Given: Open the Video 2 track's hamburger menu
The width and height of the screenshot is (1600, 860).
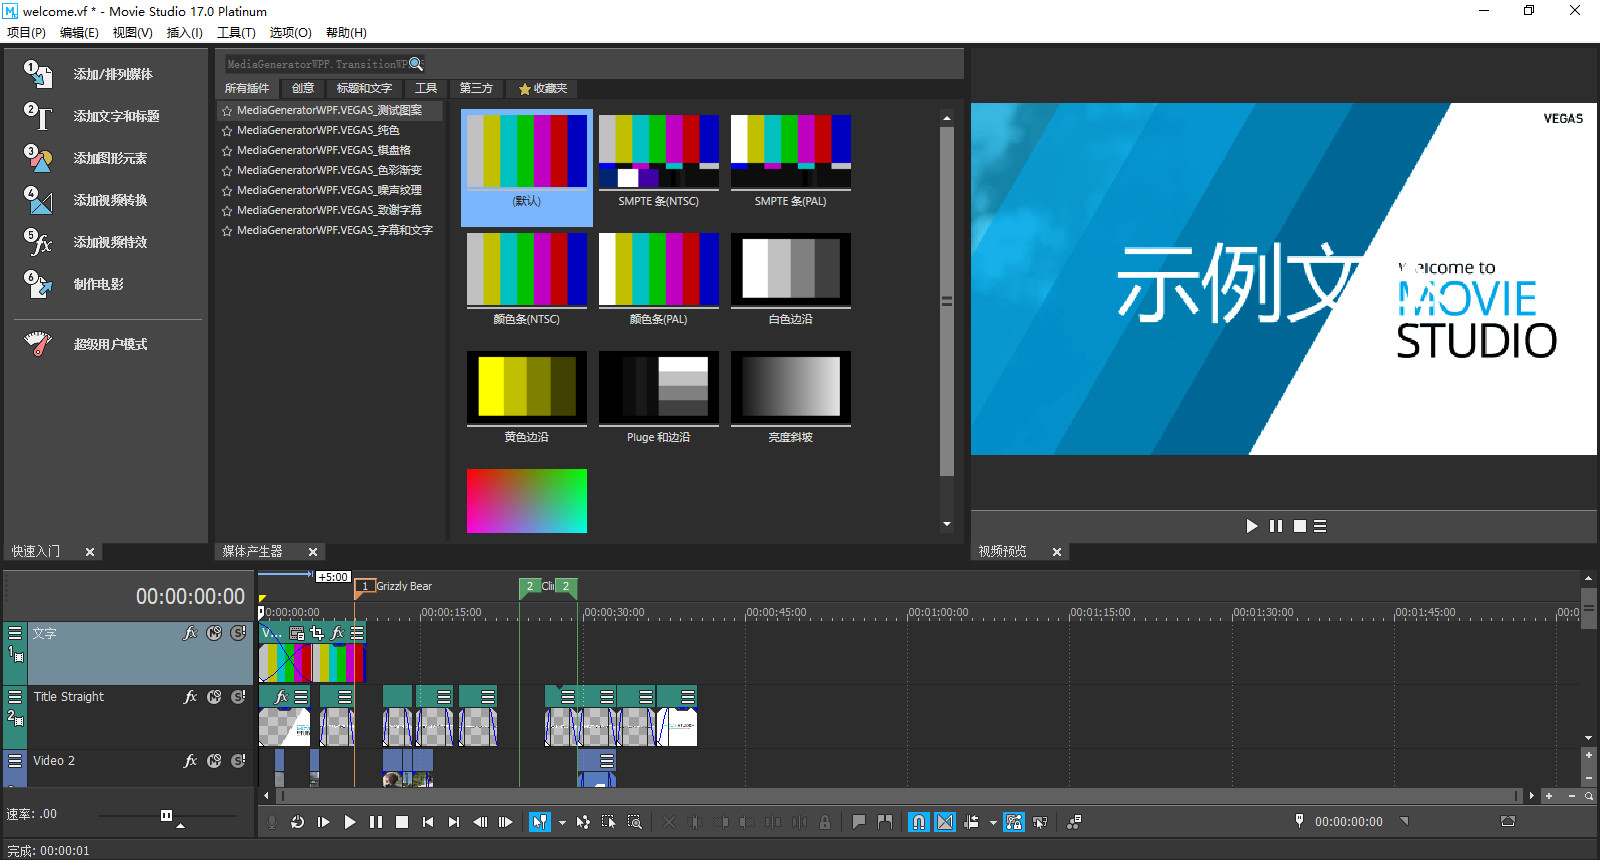Looking at the screenshot, I should coord(15,761).
